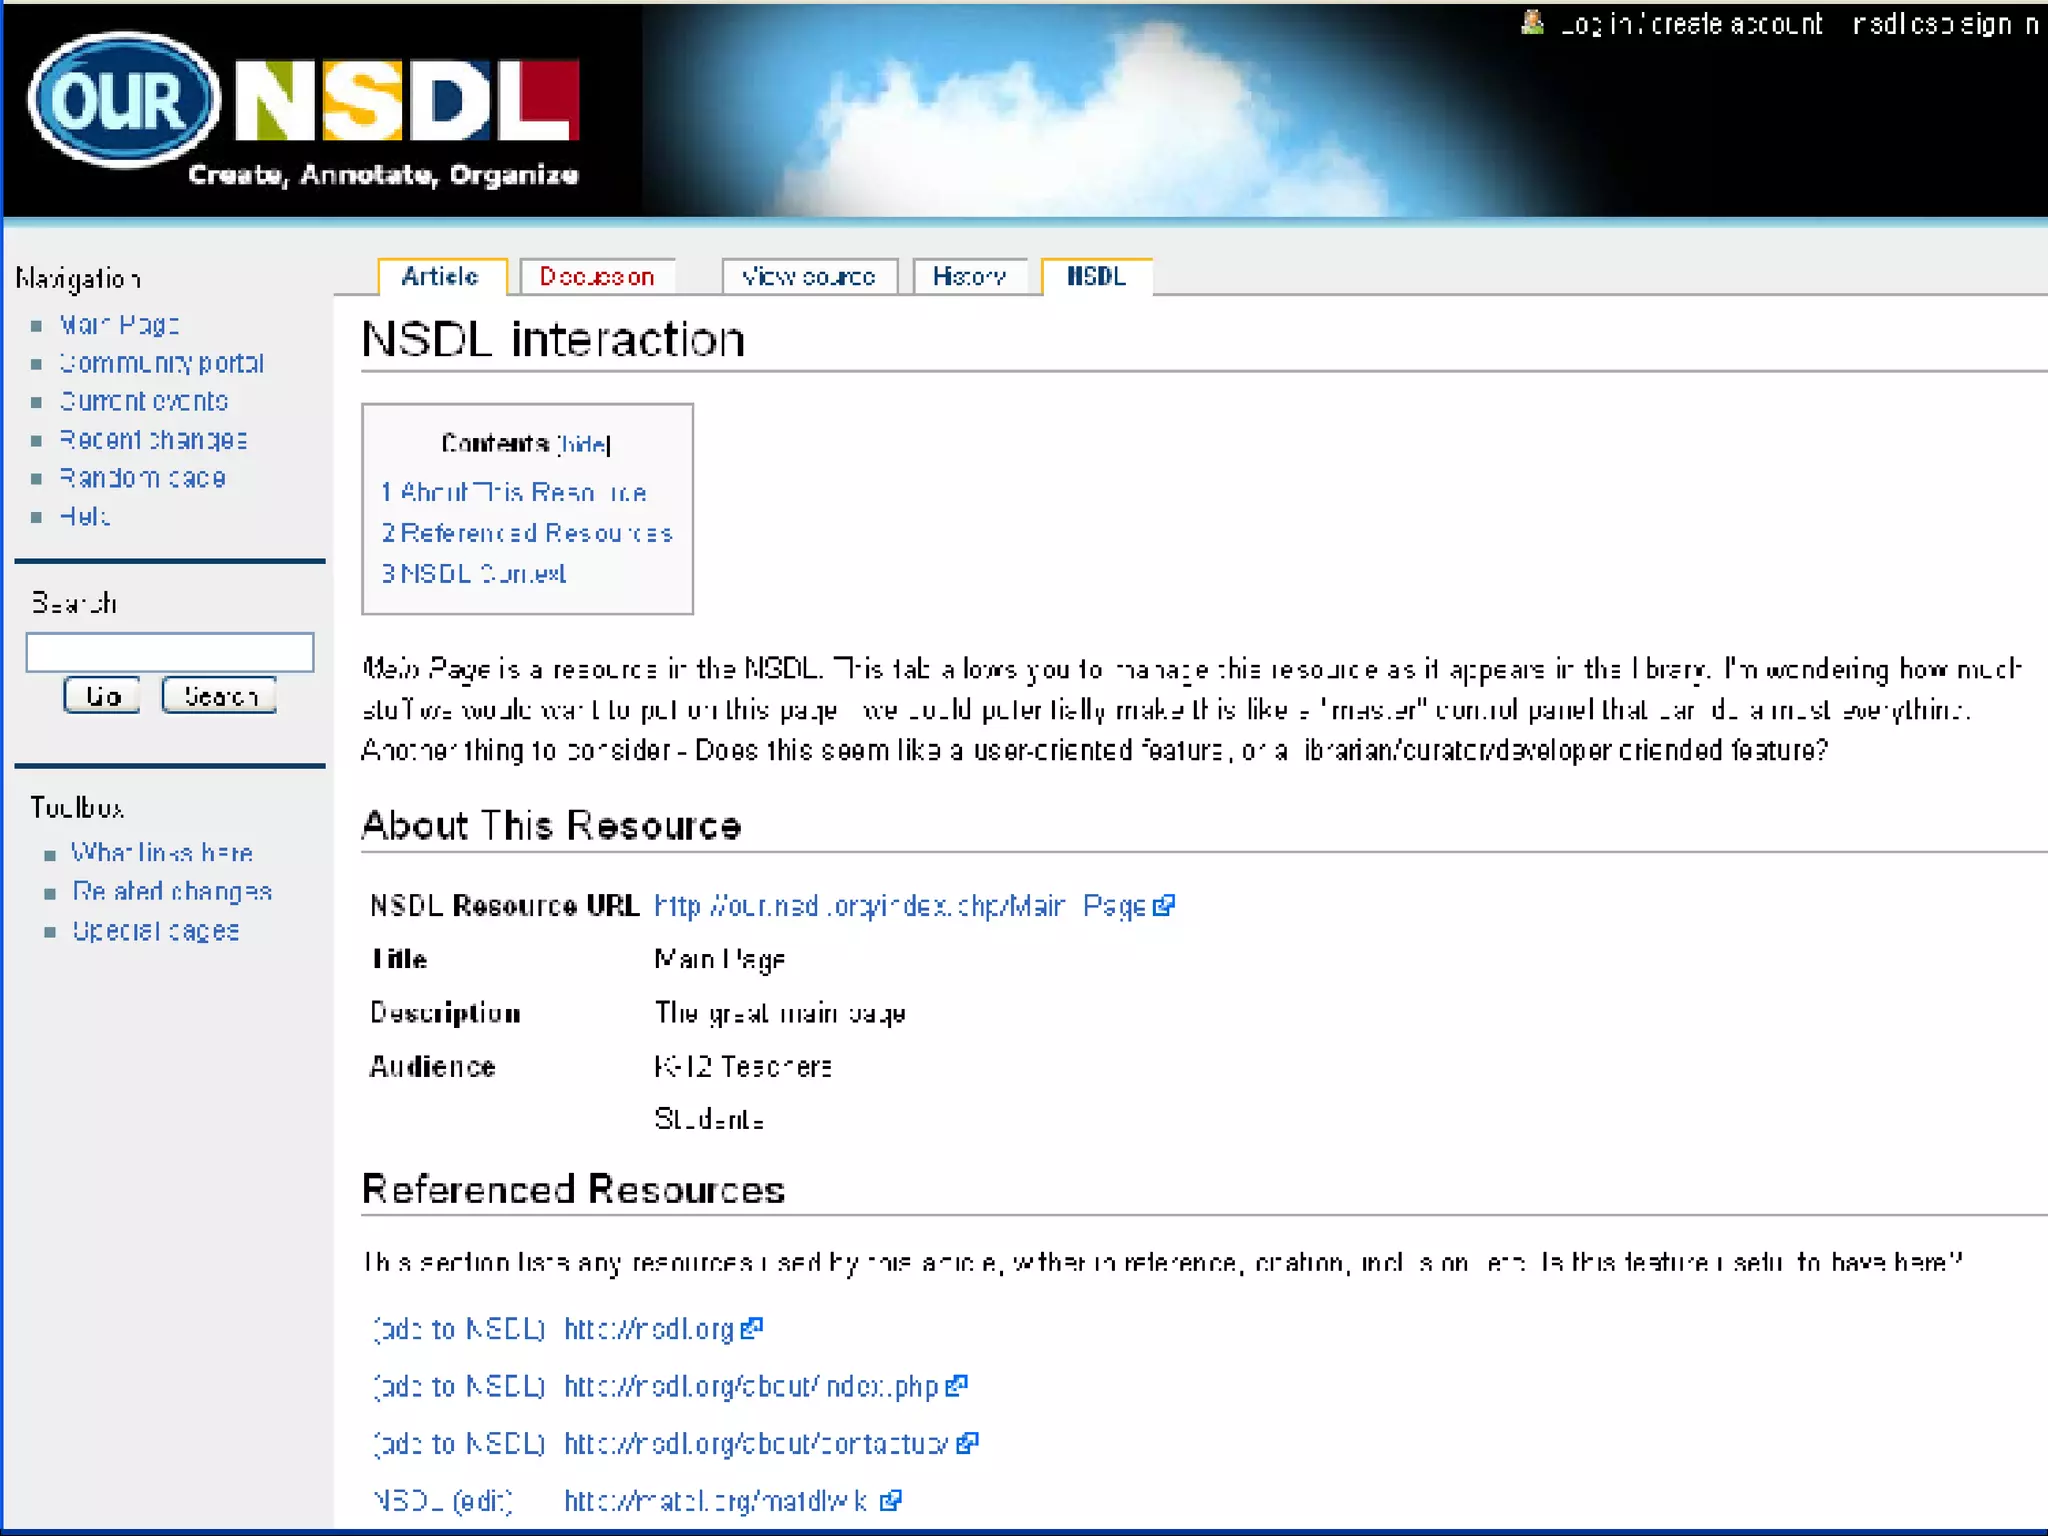This screenshot has height=1536, width=2048.
Task: Click external link icon after http://nsdl.org
Action: 753,1328
